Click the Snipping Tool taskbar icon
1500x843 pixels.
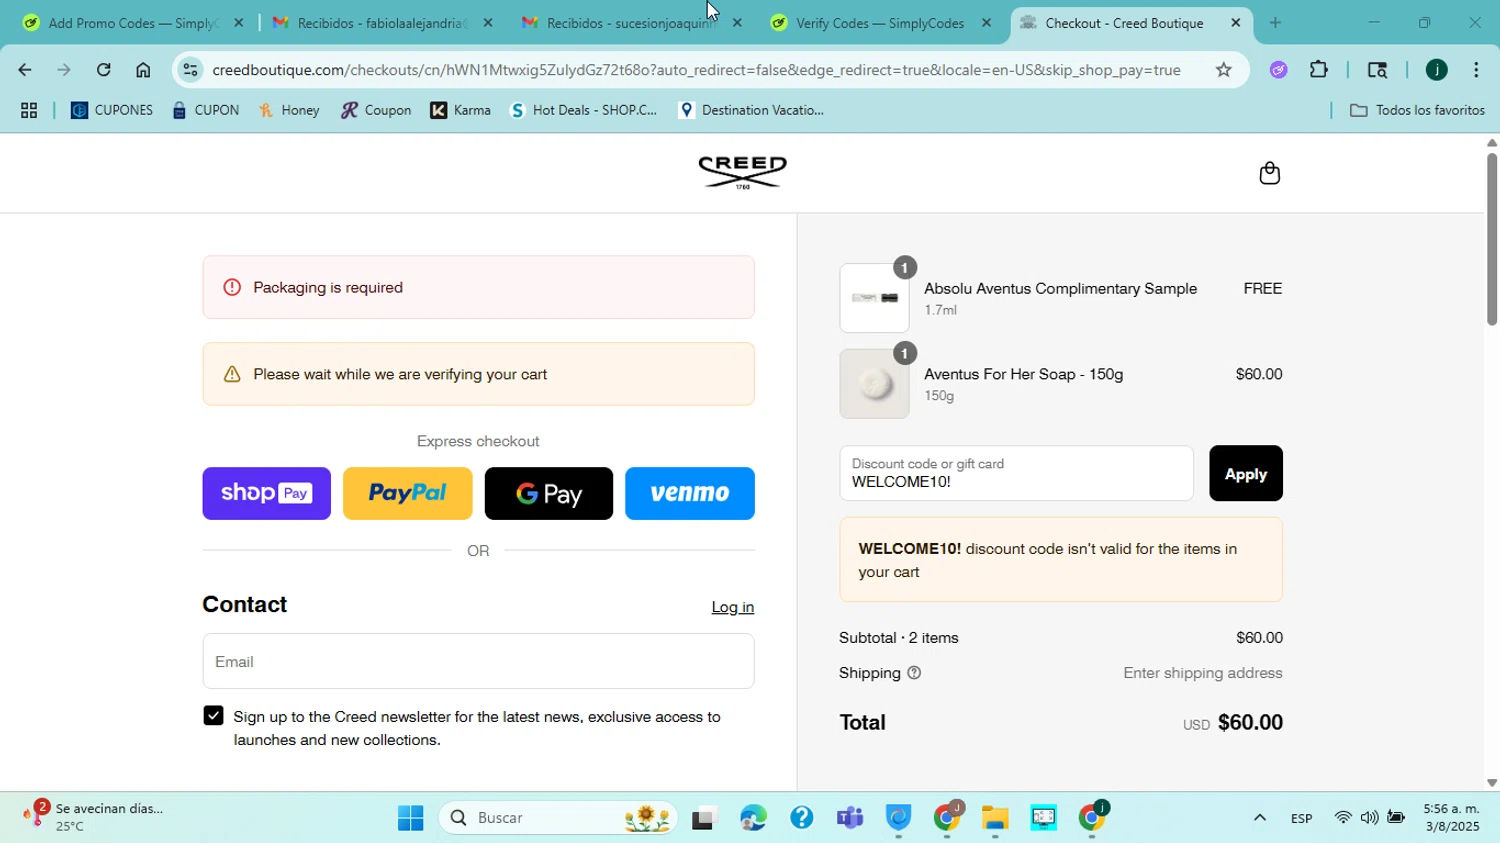point(1044,818)
